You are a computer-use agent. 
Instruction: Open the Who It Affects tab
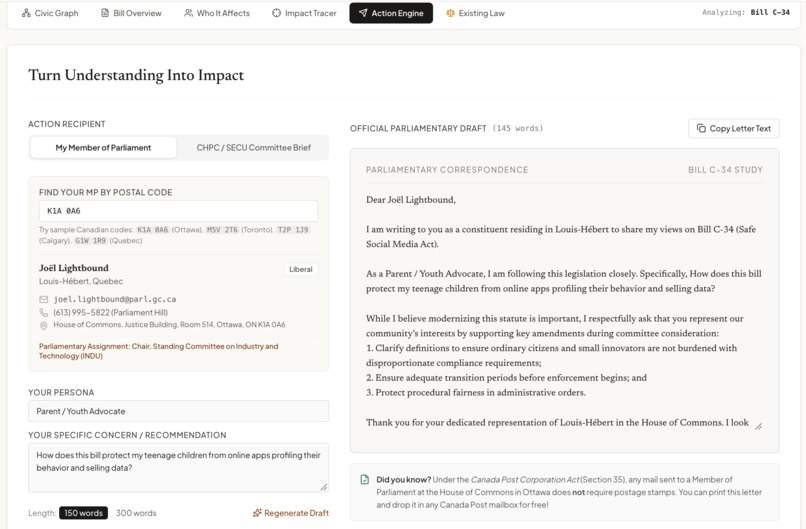coord(217,13)
